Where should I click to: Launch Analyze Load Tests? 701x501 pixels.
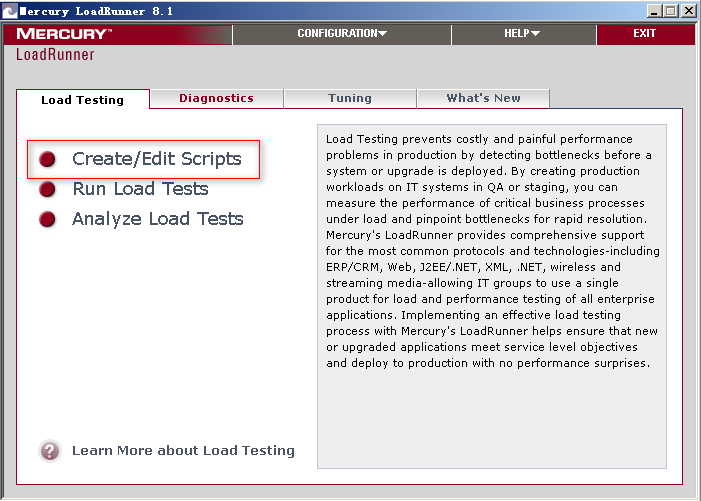157,219
